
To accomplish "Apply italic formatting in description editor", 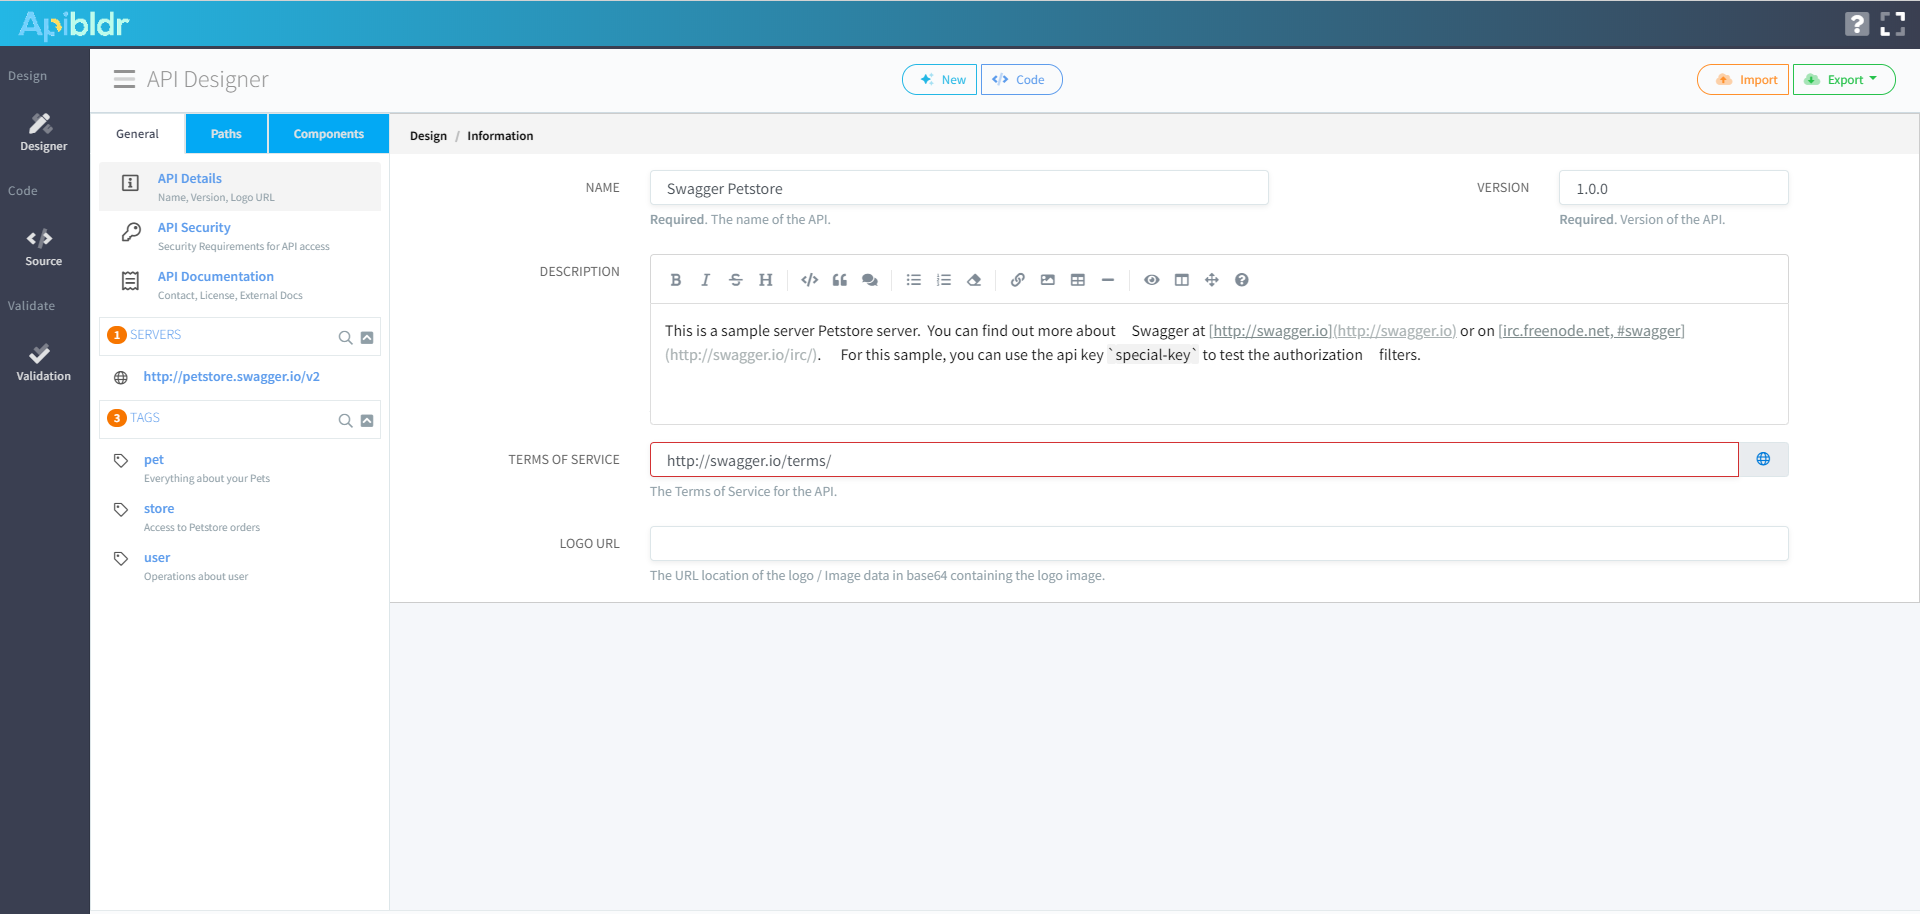I will [x=706, y=280].
